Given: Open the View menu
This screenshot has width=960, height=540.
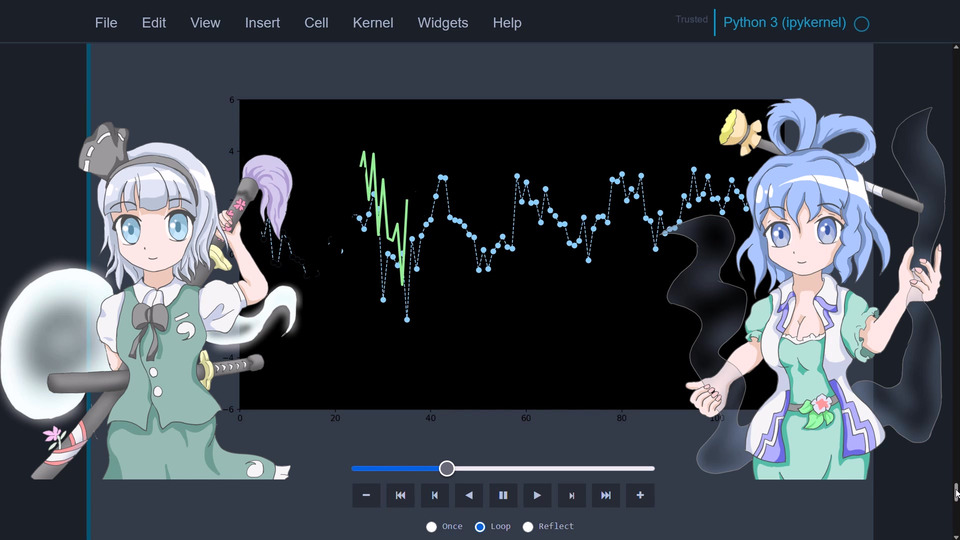Looking at the screenshot, I should click(205, 23).
